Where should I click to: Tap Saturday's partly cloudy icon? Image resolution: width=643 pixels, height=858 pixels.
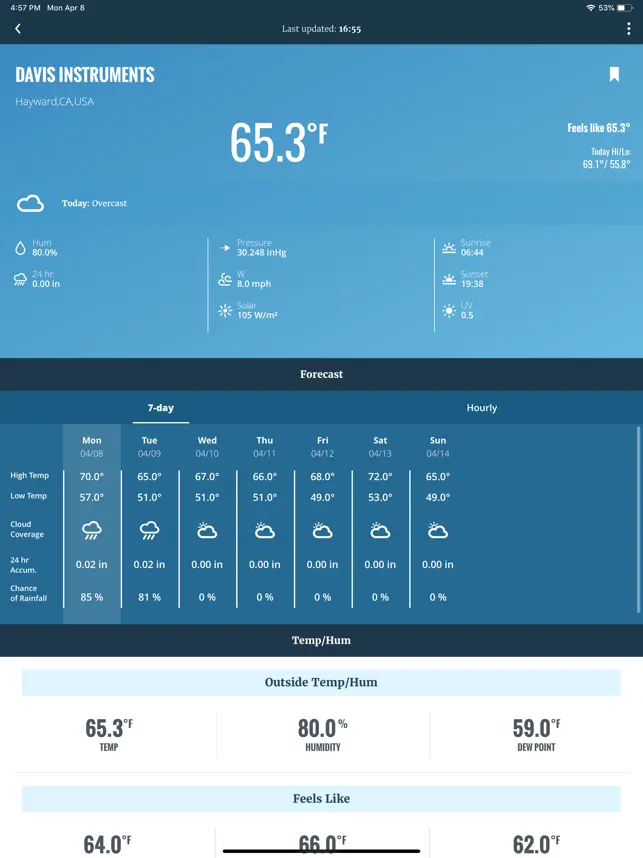[x=380, y=530]
